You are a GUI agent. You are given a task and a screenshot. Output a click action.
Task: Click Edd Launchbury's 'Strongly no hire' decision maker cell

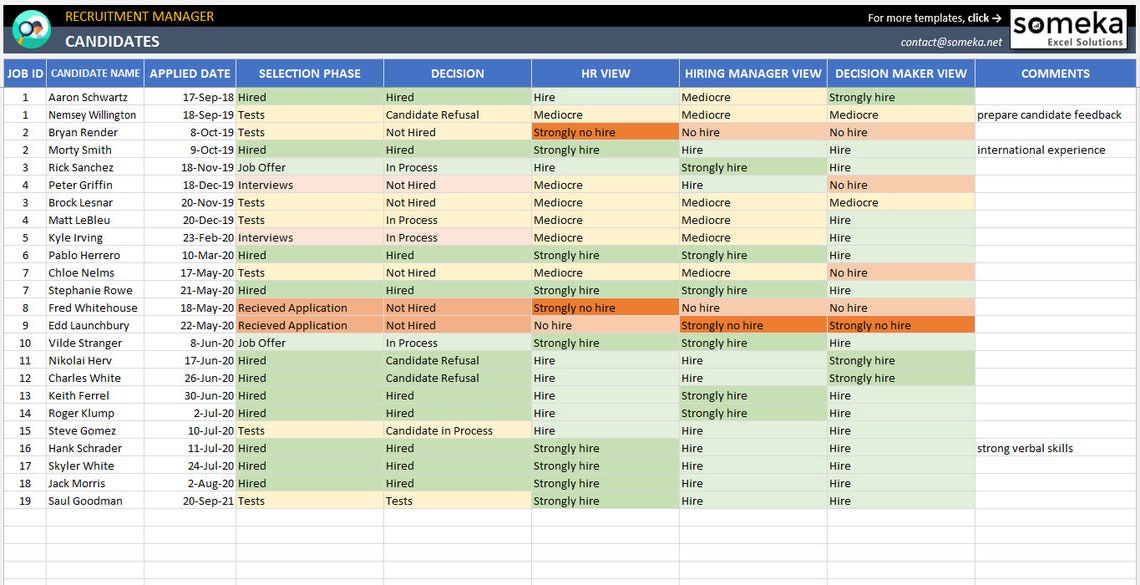pos(899,325)
